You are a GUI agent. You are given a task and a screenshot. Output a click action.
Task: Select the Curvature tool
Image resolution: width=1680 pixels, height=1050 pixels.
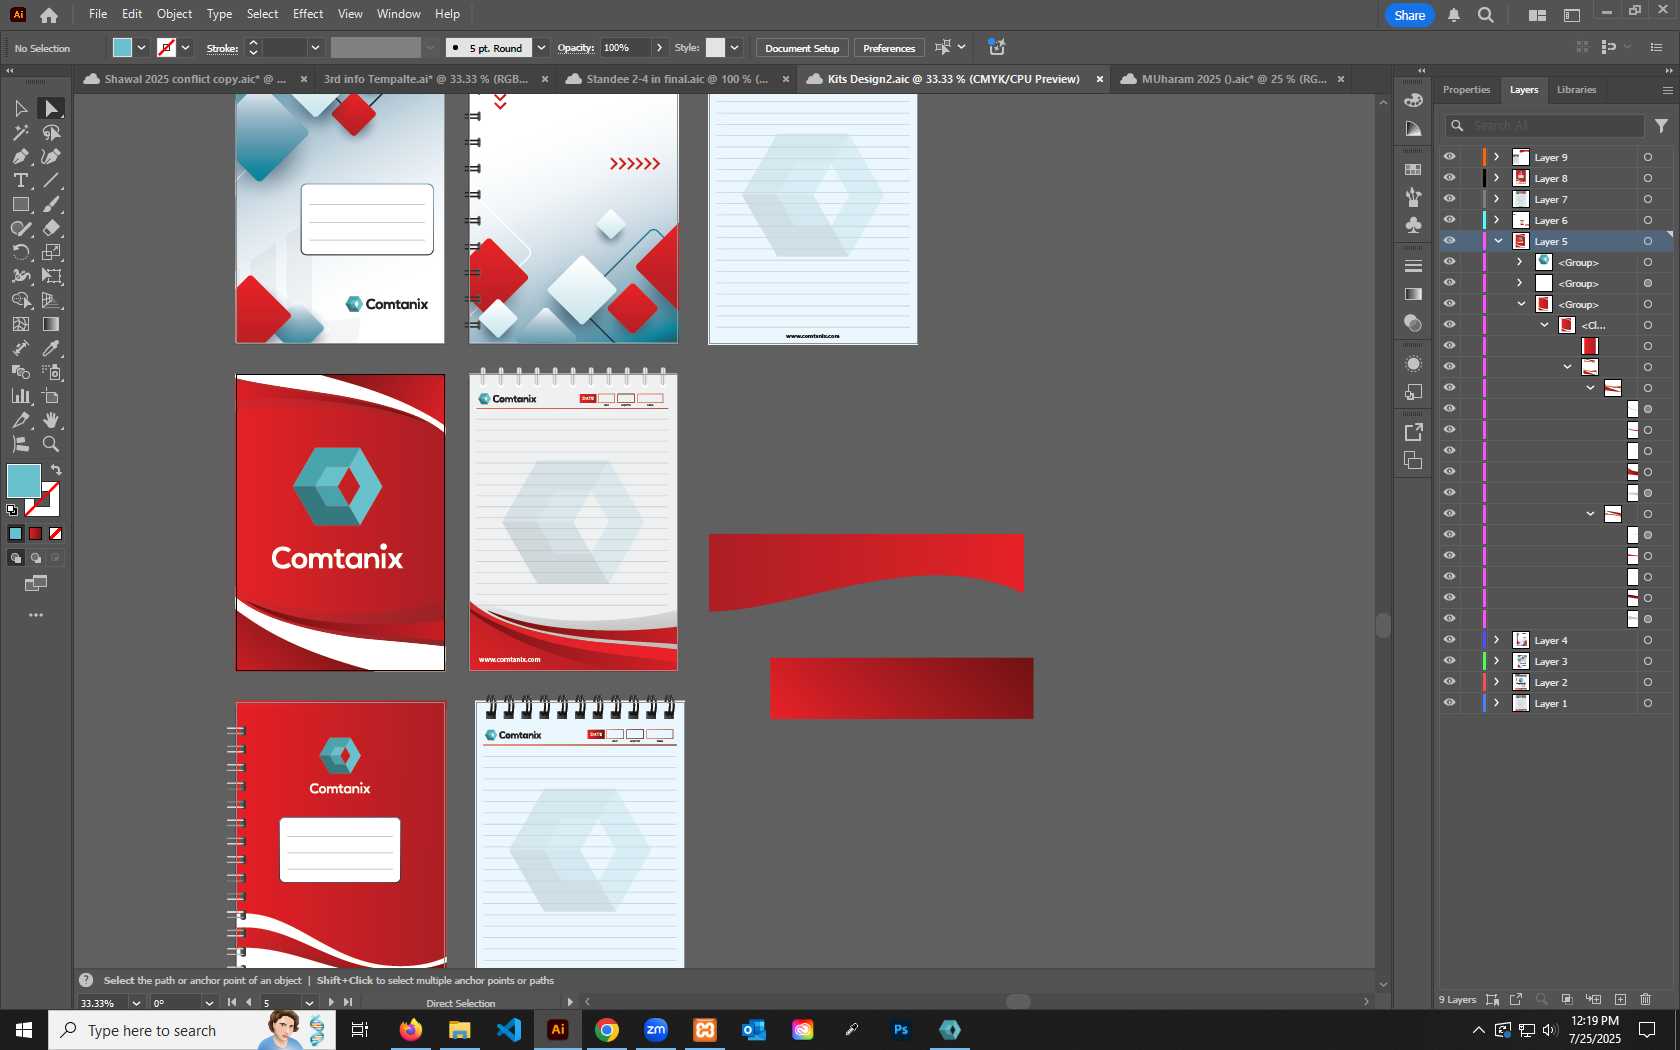51,156
